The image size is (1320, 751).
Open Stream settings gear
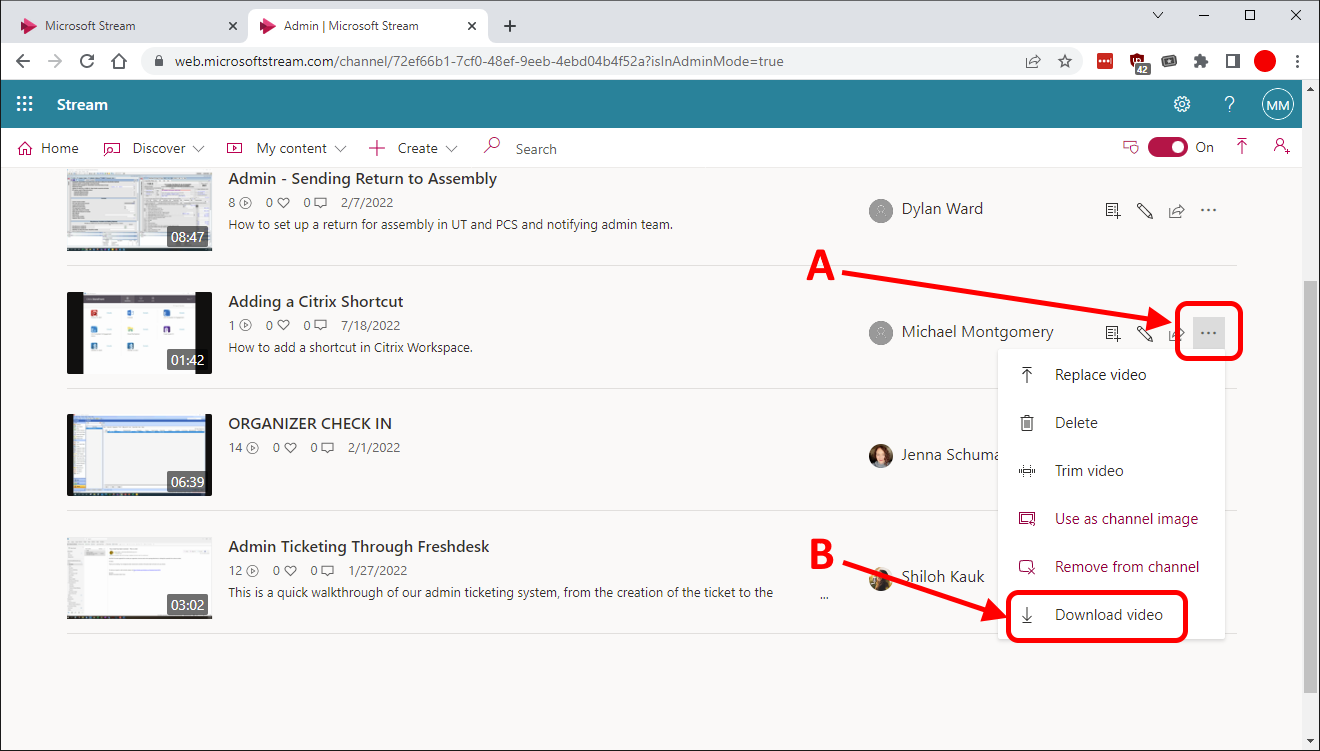[x=1182, y=104]
